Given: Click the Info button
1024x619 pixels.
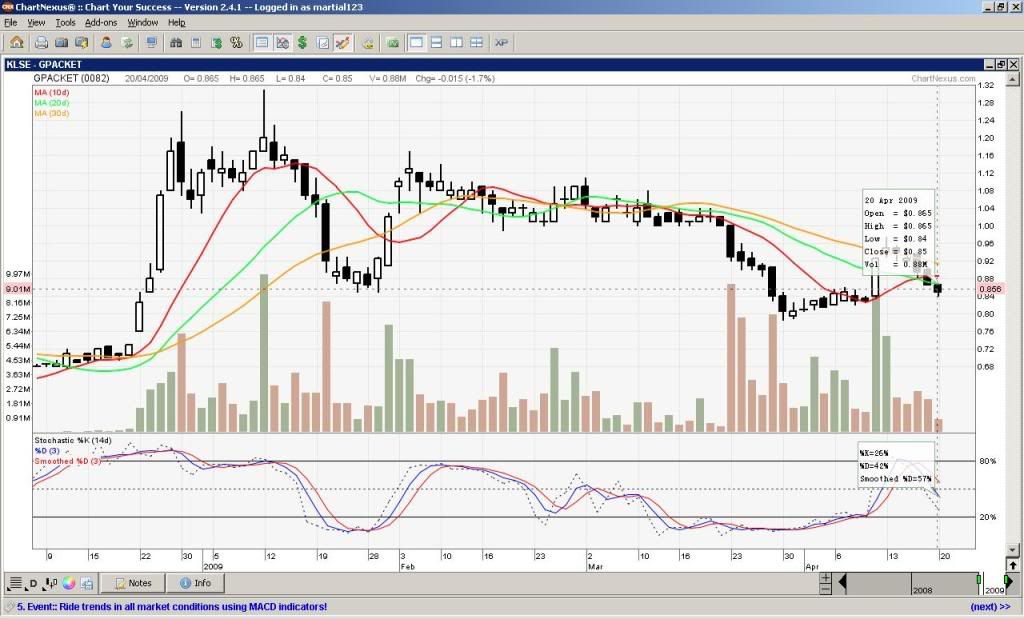Looking at the screenshot, I should 195,583.
